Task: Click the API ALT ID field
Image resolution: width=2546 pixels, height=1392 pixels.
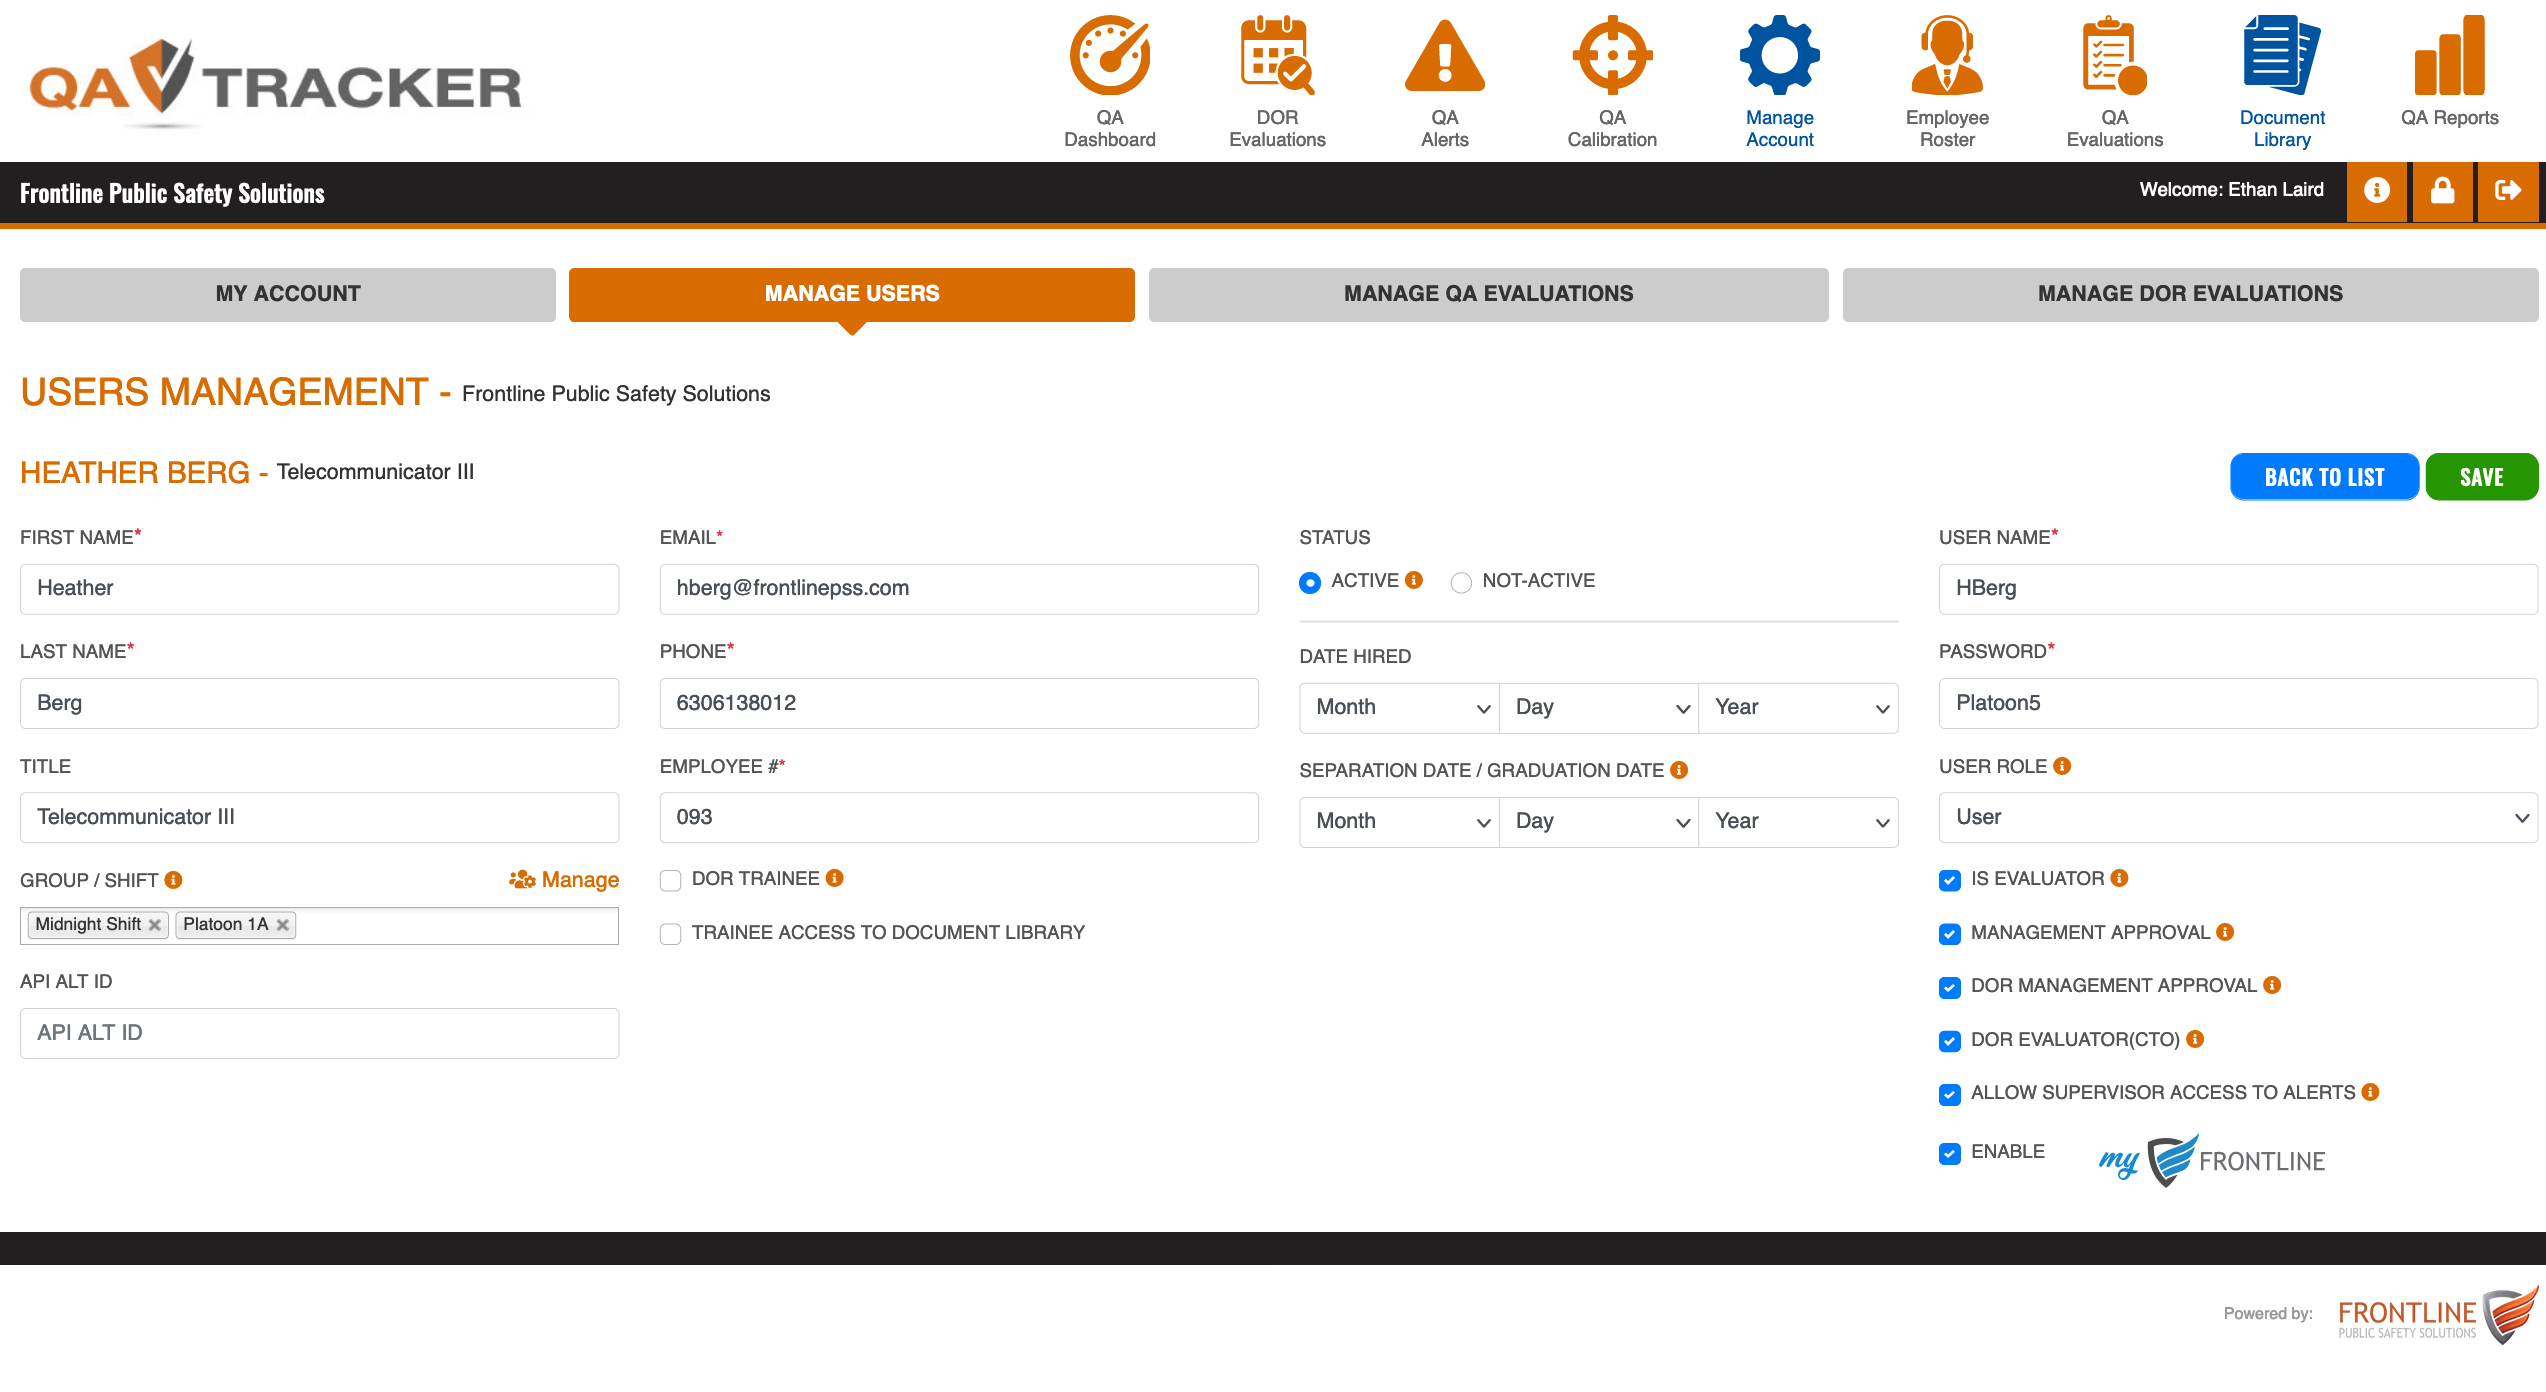Action: click(319, 1033)
